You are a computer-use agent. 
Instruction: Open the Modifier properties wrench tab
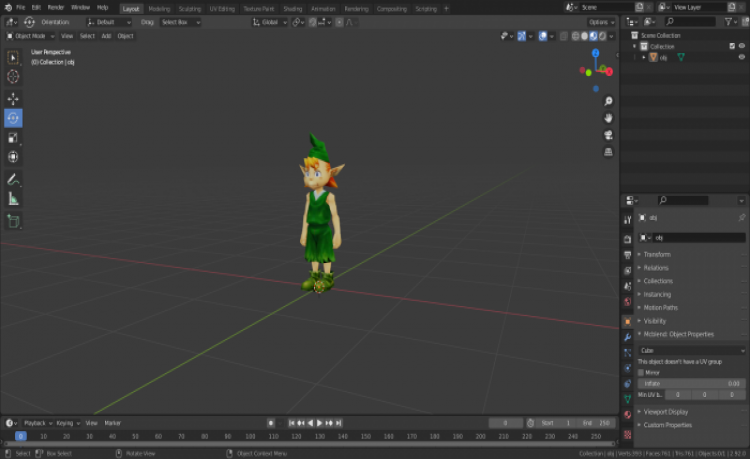coord(628,337)
